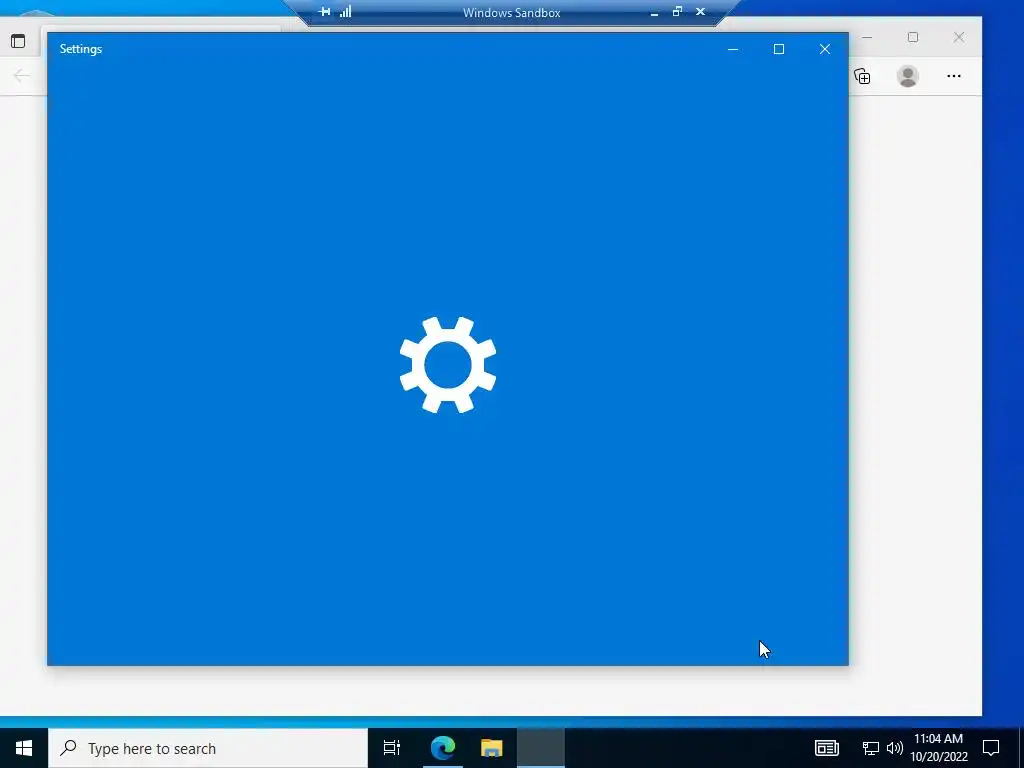
Task: Open File Explorer from the taskbar
Action: tap(491, 748)
